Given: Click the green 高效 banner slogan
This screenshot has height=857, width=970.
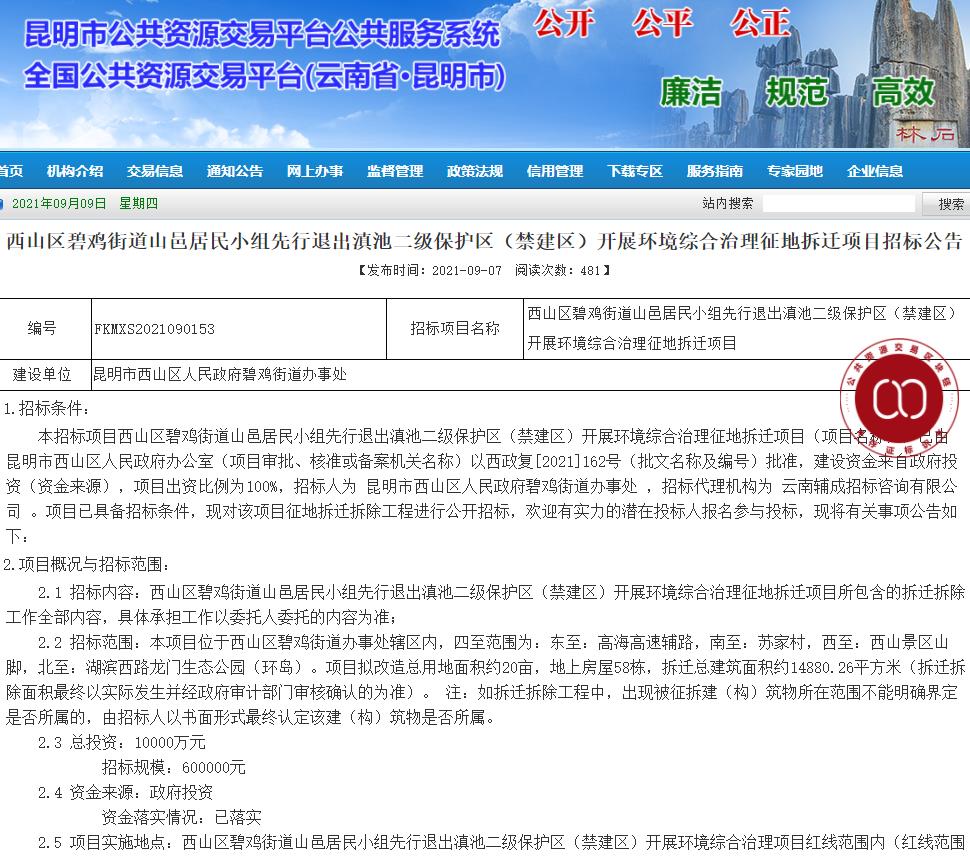Looking at the screenshot, I should 903,92.
